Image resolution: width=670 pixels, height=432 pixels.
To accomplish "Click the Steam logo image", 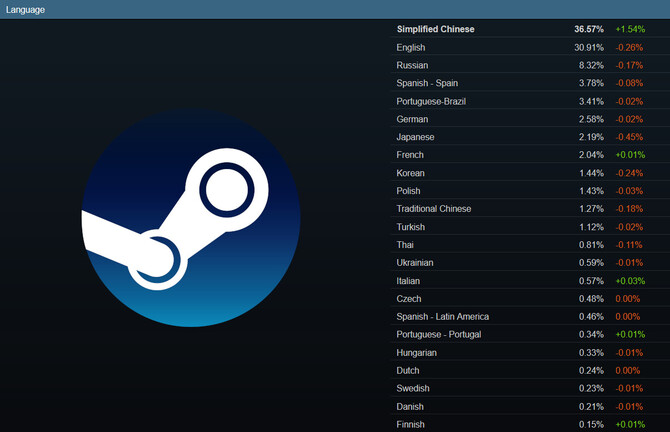I will click(x=191, y=218).
